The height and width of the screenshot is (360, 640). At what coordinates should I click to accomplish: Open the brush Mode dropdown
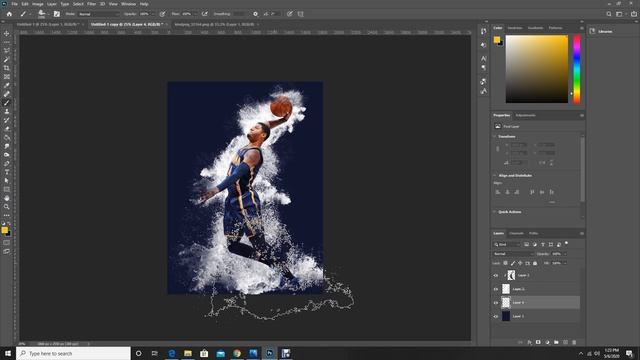(x=98, y=14)
